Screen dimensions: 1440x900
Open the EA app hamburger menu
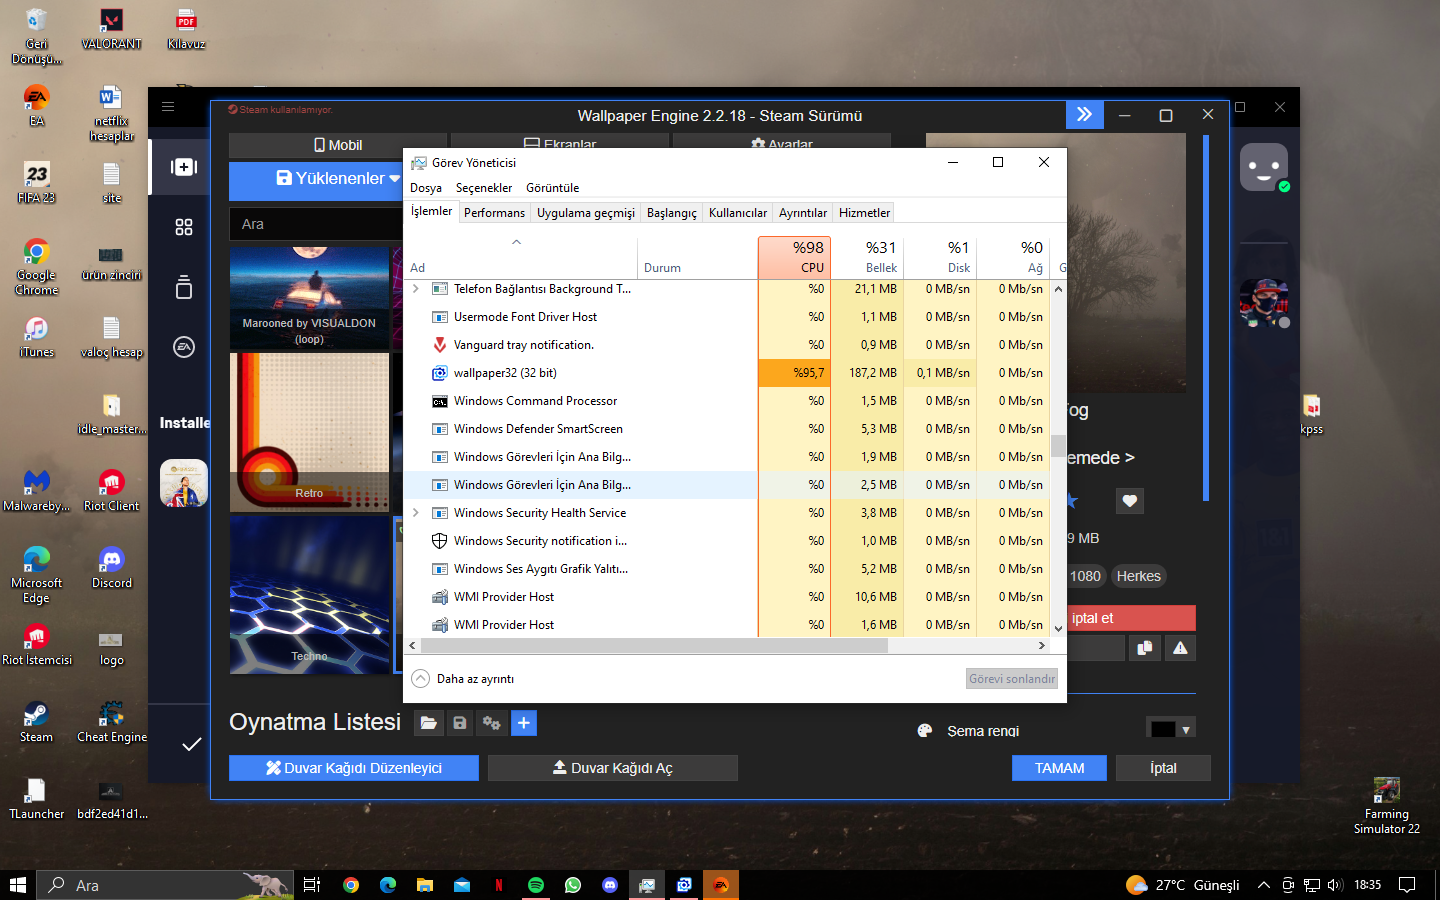pos(168,107)
